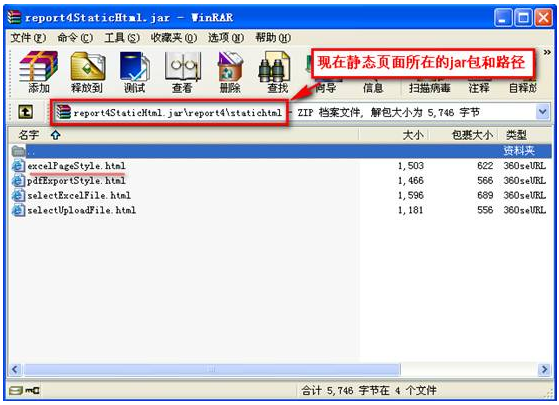559x405 pixels.
Task: Open the archive path dropdown arrow
Action: point(543,112)
